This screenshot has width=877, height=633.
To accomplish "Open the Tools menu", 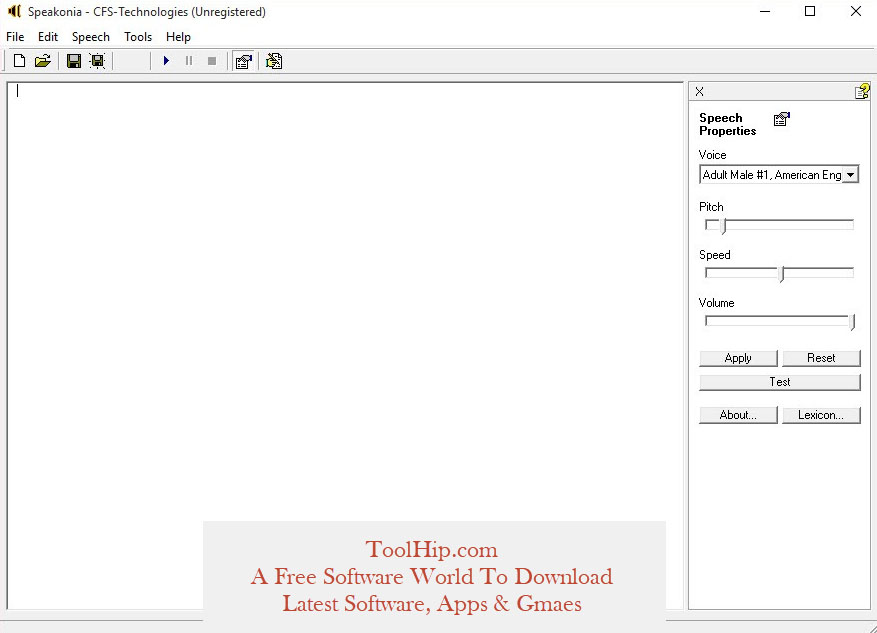I will tap(138, 37).
